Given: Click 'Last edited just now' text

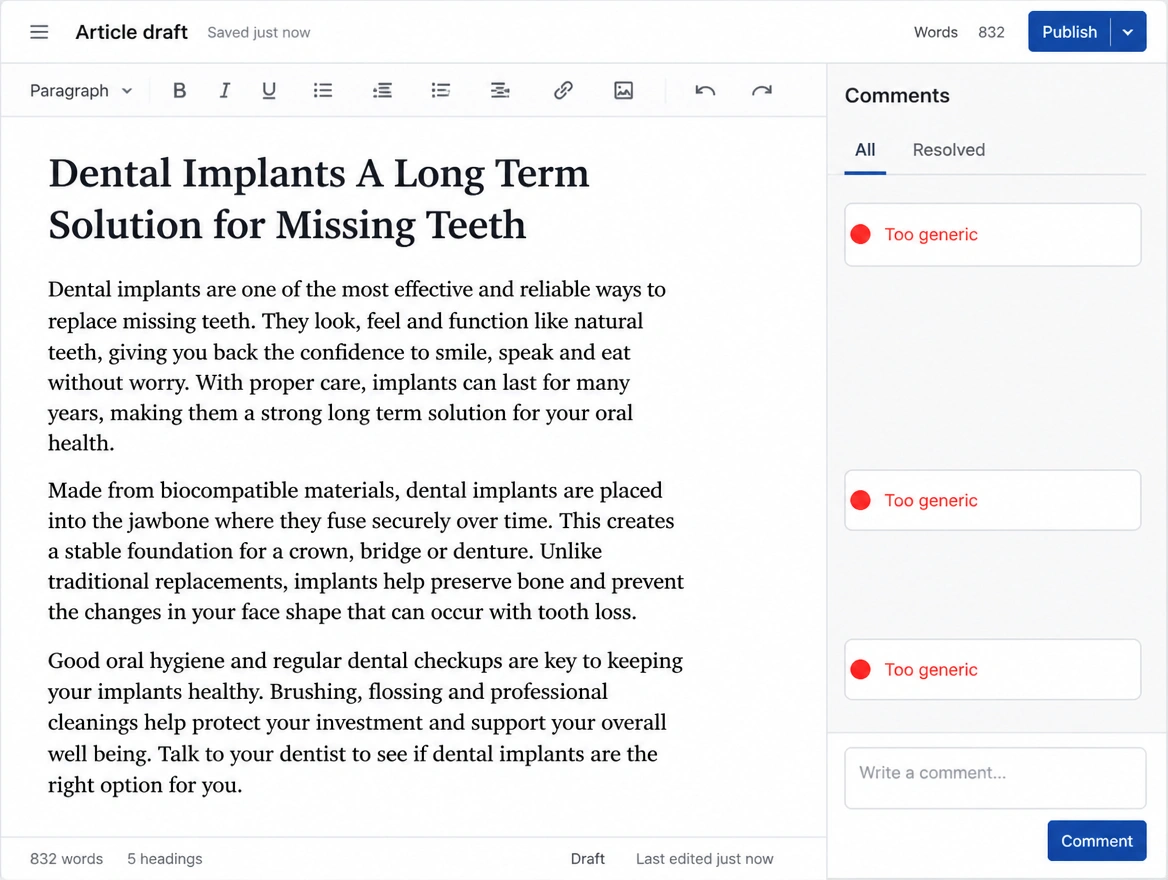Looking at the screenshot, I should (705, 858).
